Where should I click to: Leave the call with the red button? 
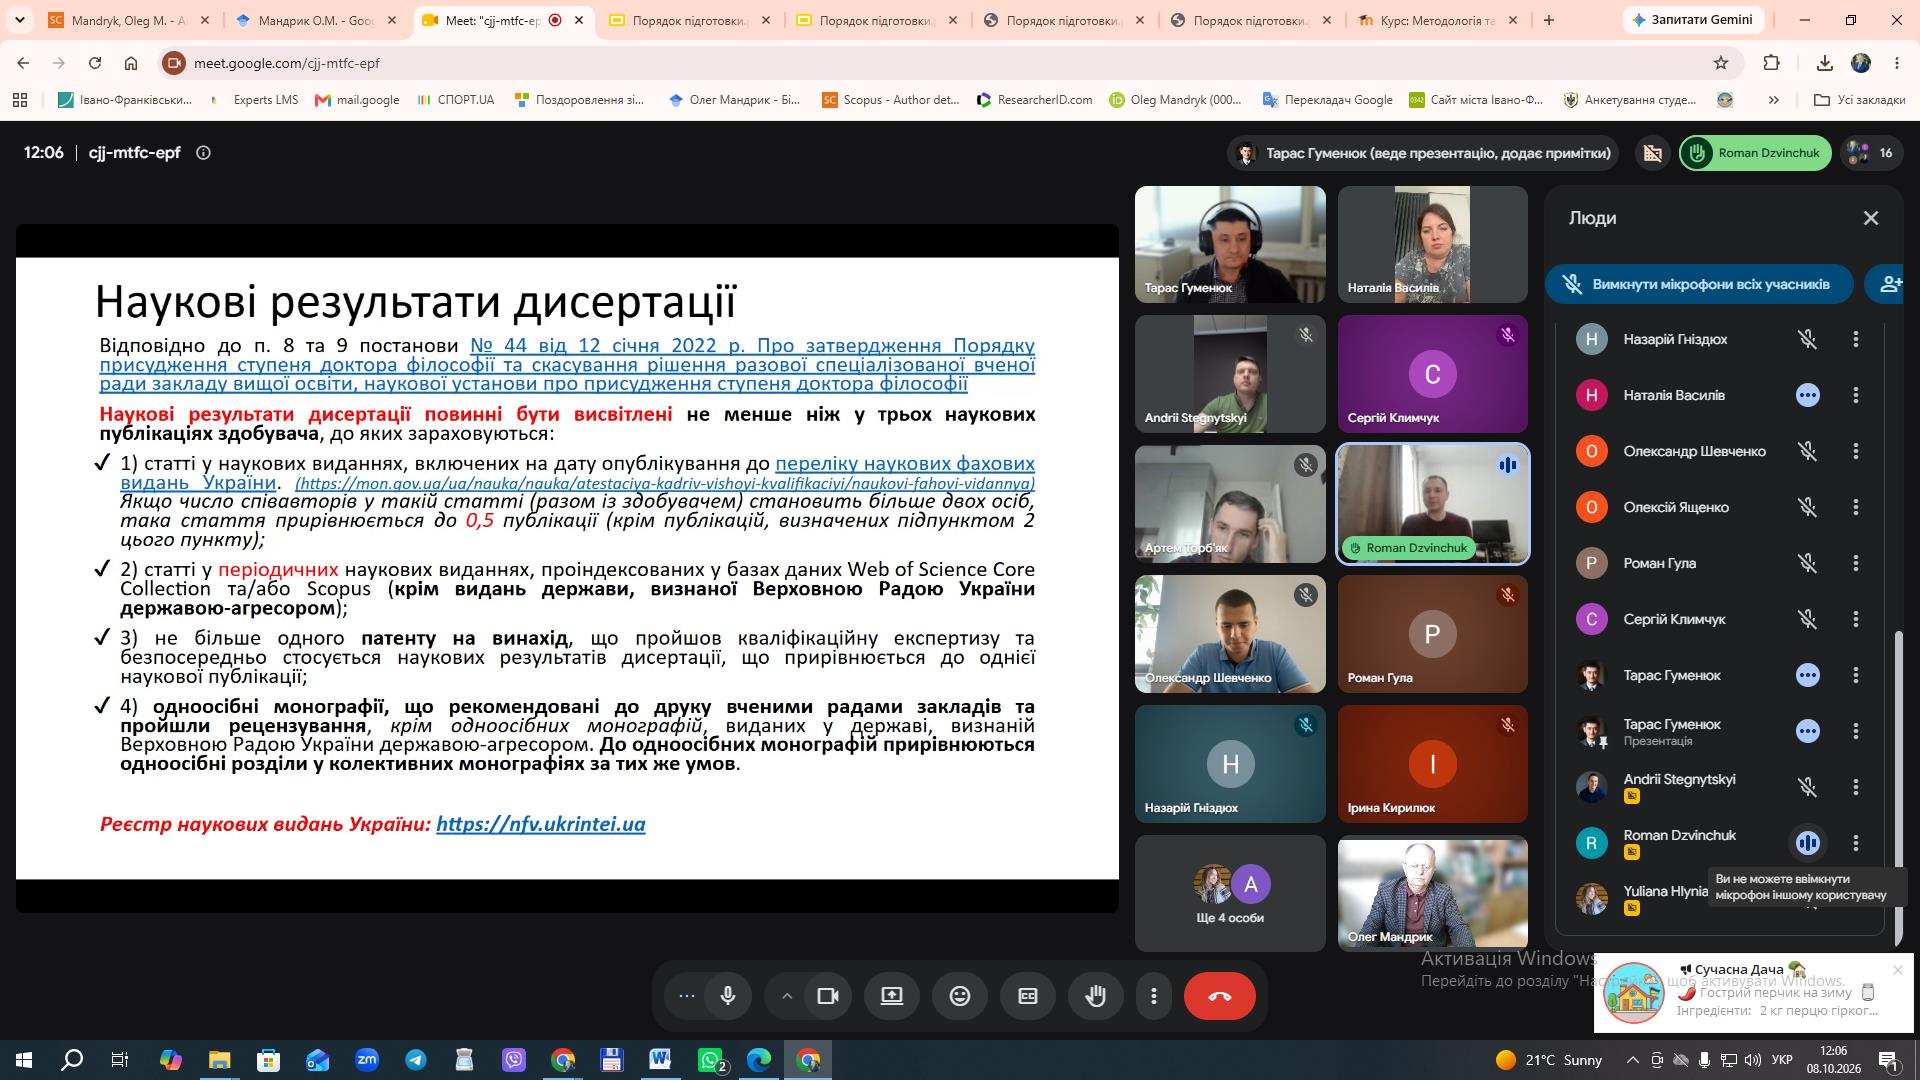pos(1220,996)
